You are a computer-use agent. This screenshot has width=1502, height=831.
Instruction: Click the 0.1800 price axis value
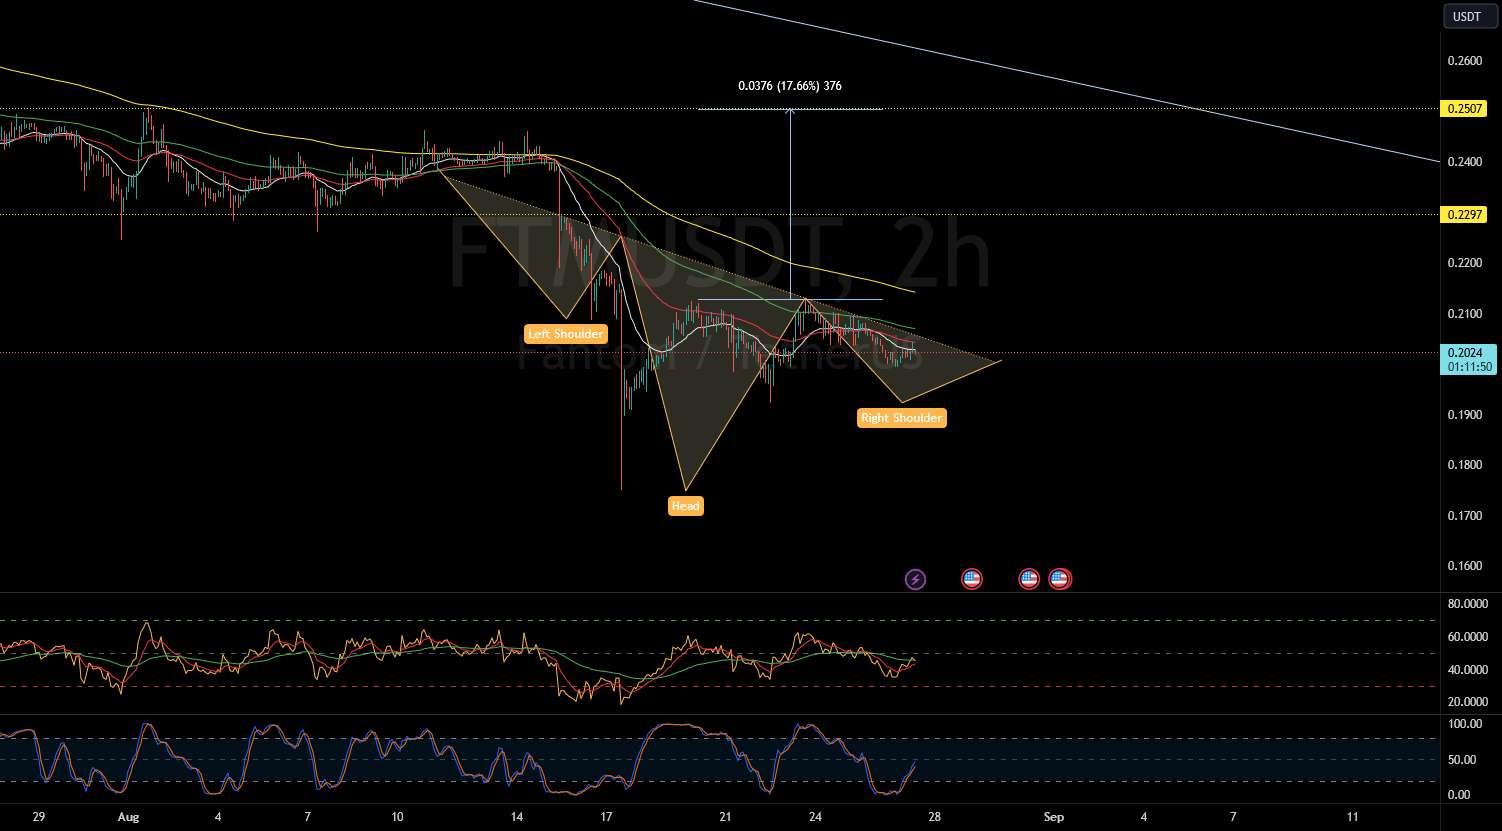(x=1465, y=465)
